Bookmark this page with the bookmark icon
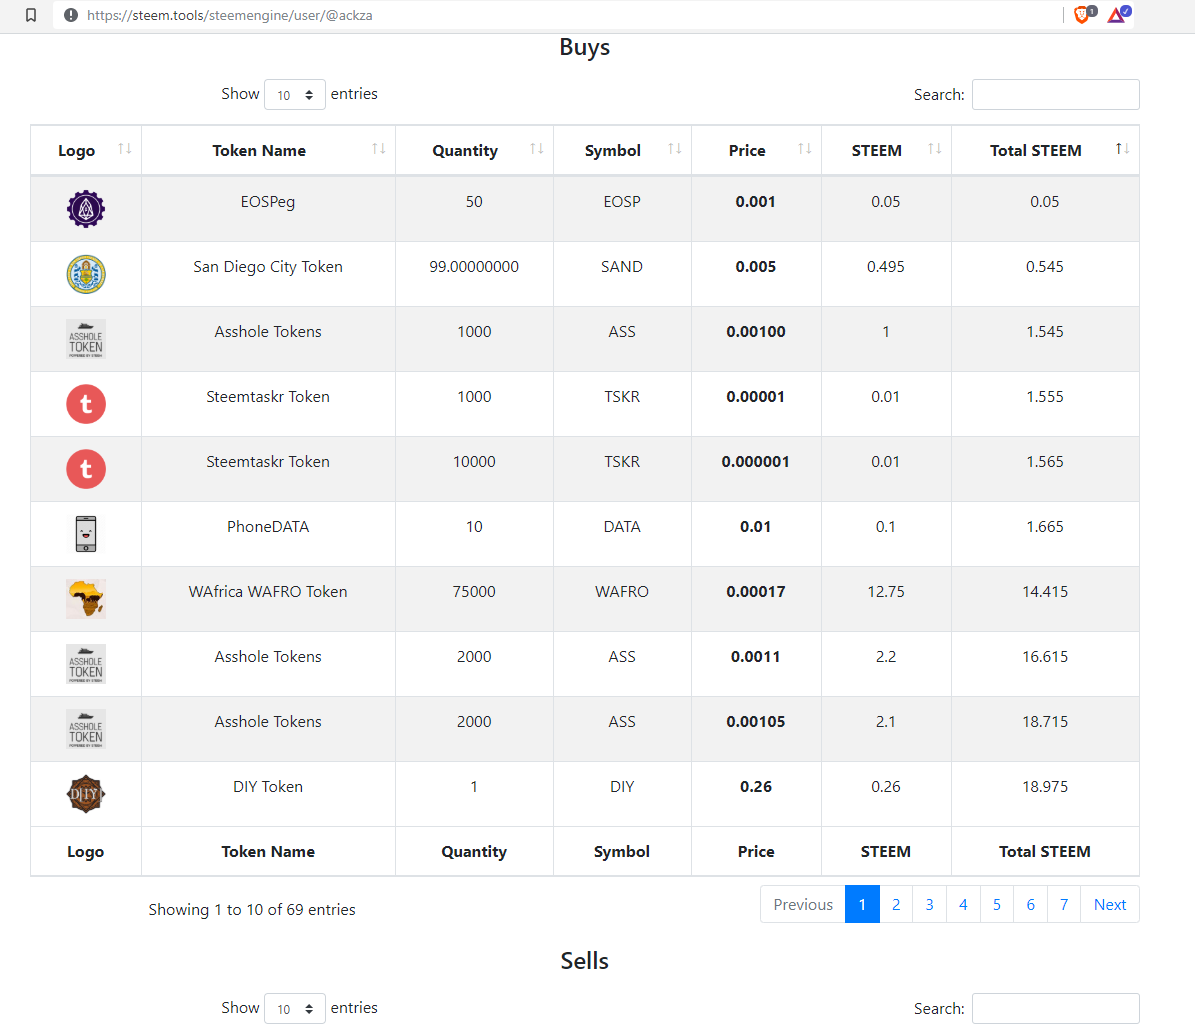Image resolution: width=1195 pixels, height=1031 pixels. coord(31,15)
